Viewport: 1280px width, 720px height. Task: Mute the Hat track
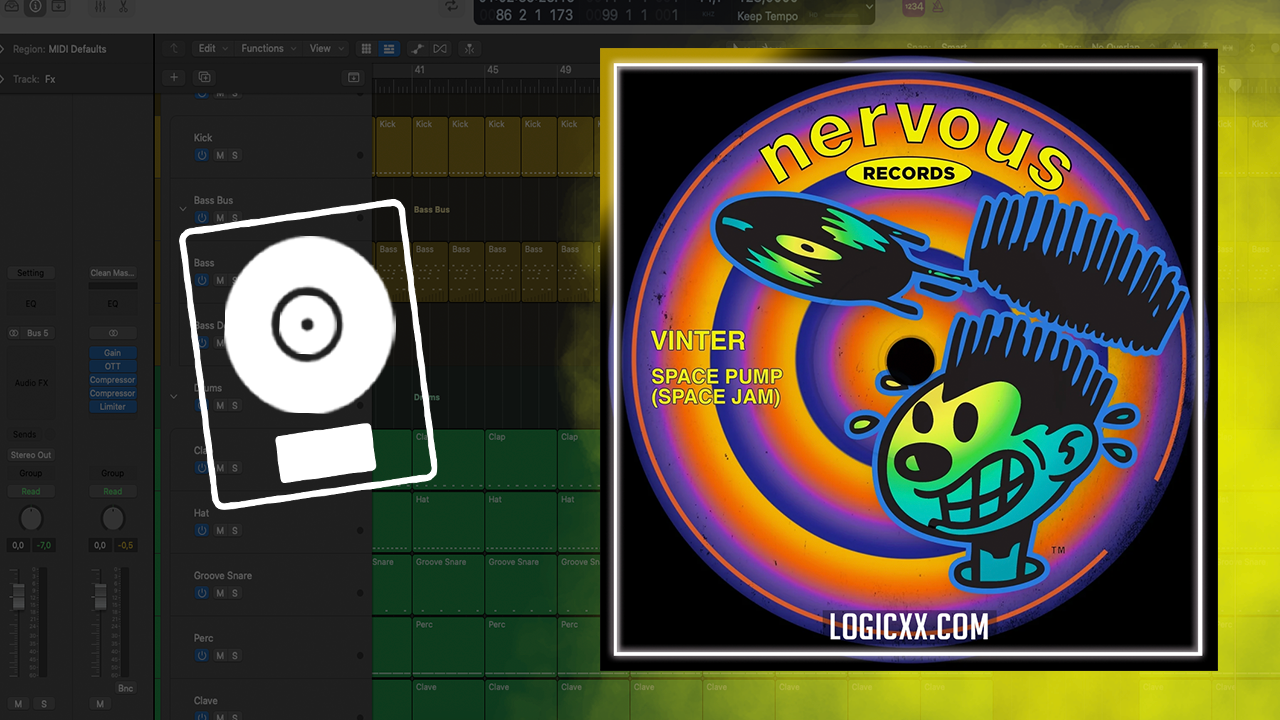pos(220,530)
